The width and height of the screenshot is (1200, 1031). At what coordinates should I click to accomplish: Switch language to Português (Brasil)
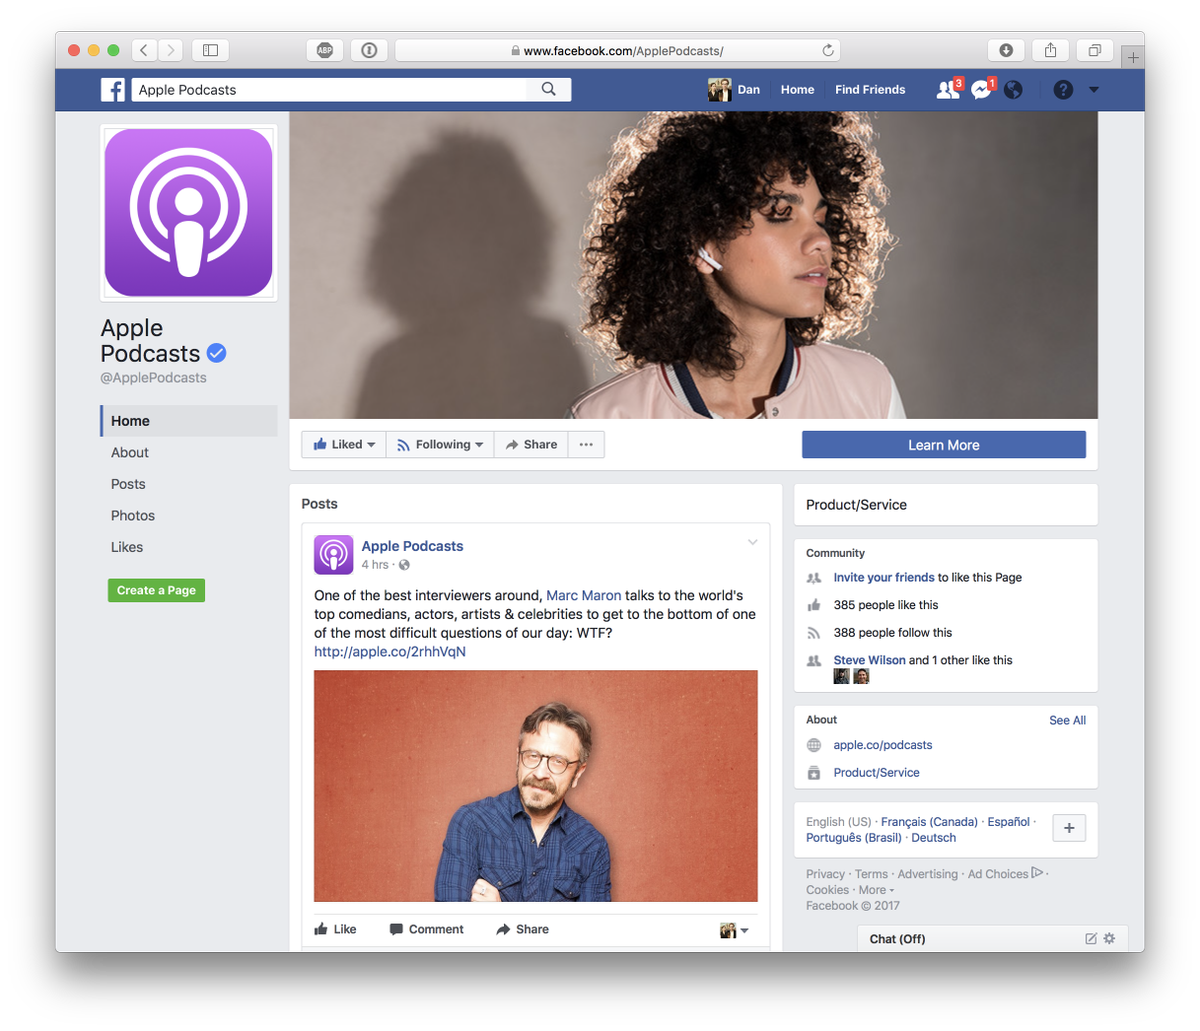pos(854,838)
